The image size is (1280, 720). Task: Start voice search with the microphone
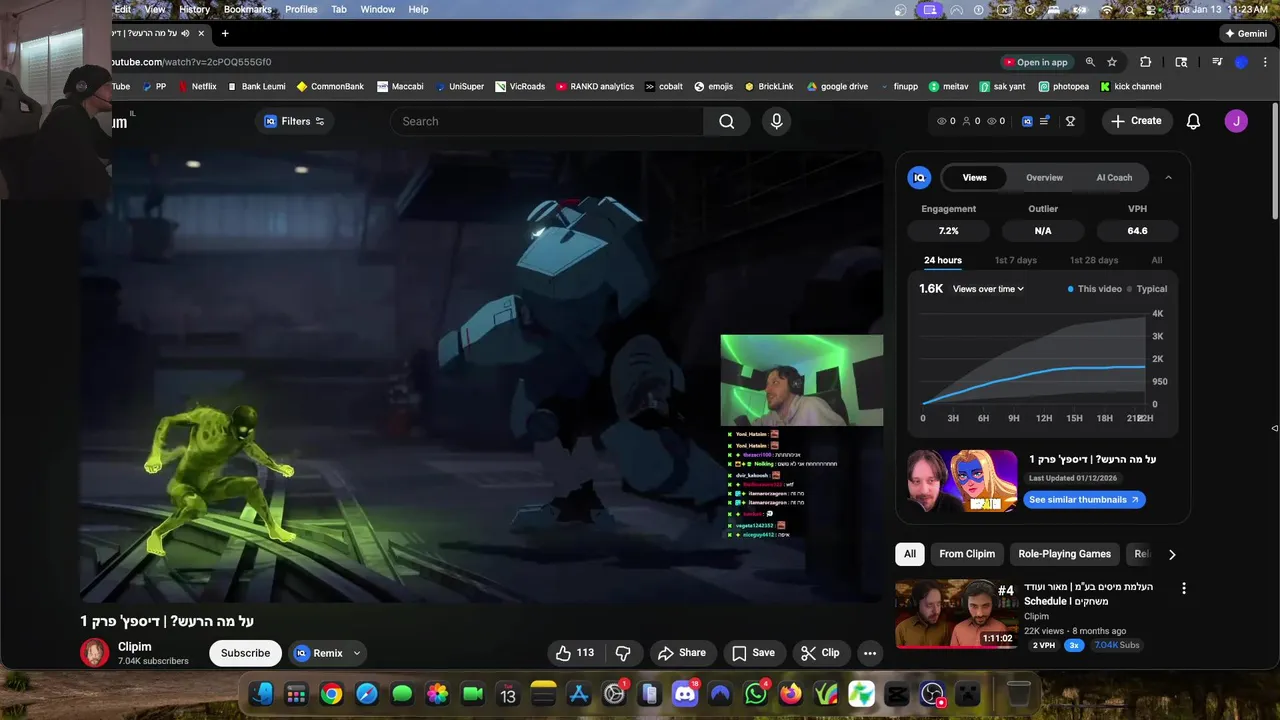[x=776, y=121]
